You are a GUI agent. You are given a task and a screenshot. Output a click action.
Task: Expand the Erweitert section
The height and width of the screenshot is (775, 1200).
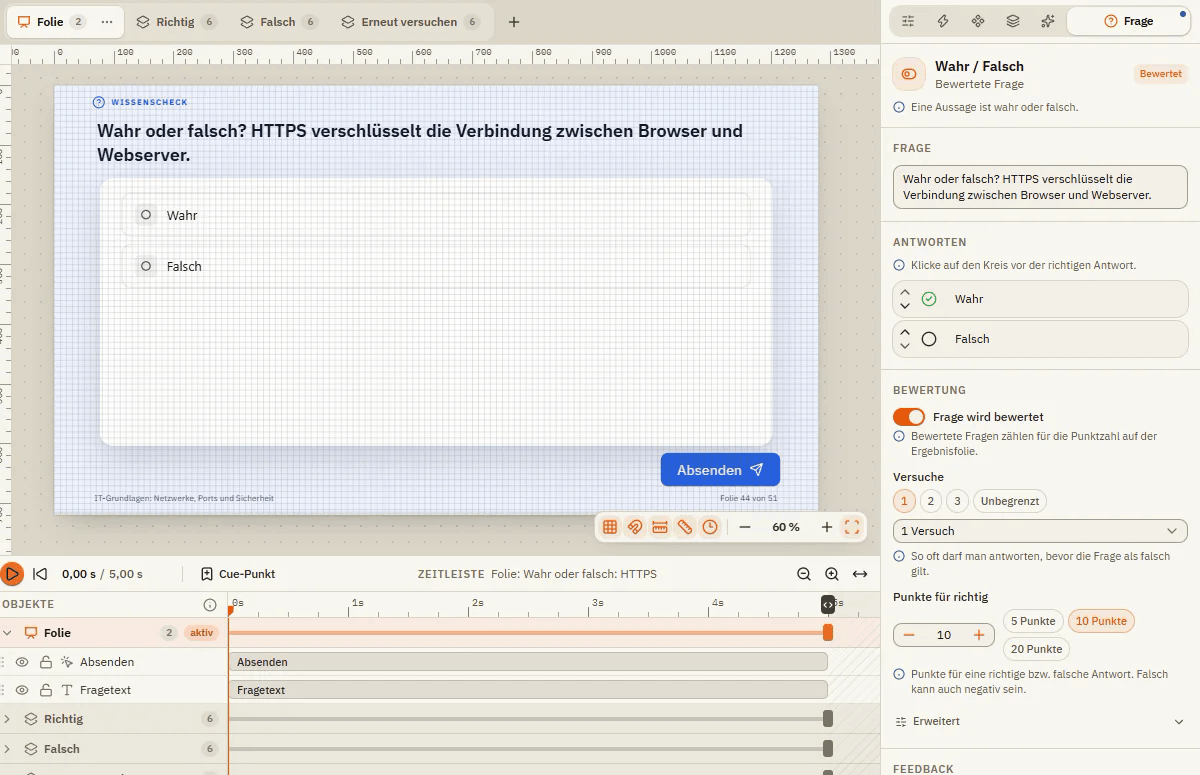pyautogui.click(x=1040, y=721)
